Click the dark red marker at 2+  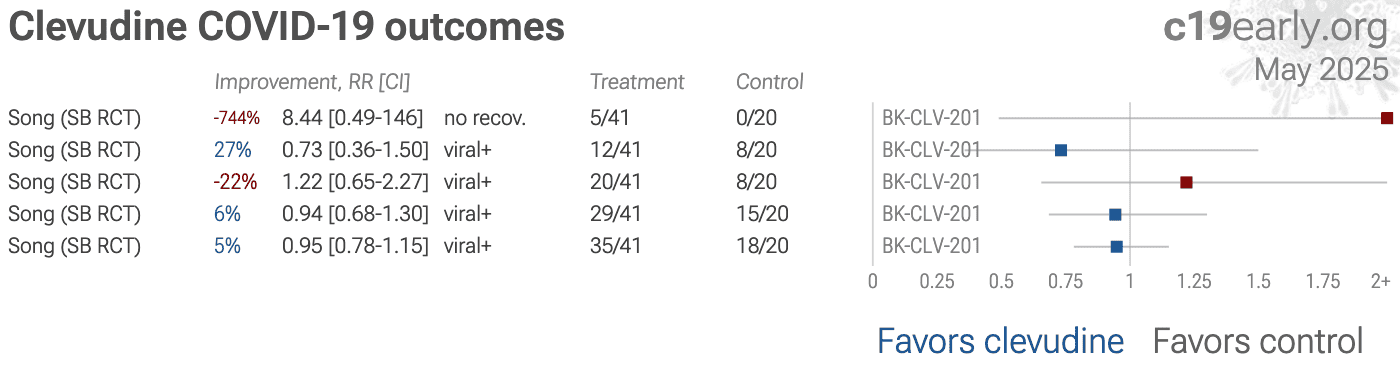coord(1387,118)
